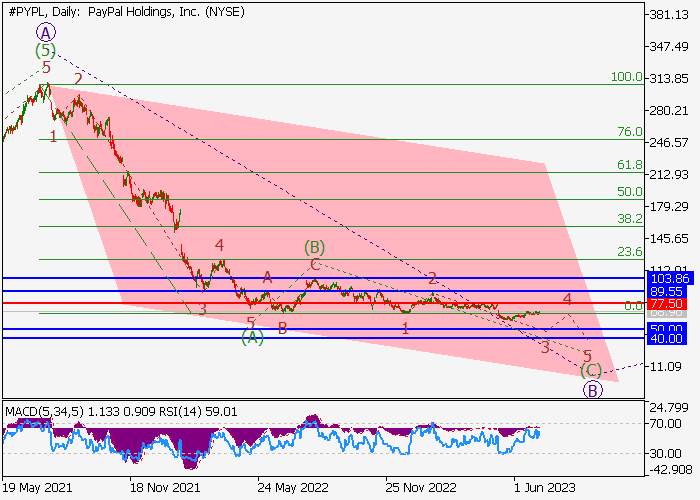The image size is (700, 500).
Task: Select the red horizontal line at 77.50
Action: (324, 303)
